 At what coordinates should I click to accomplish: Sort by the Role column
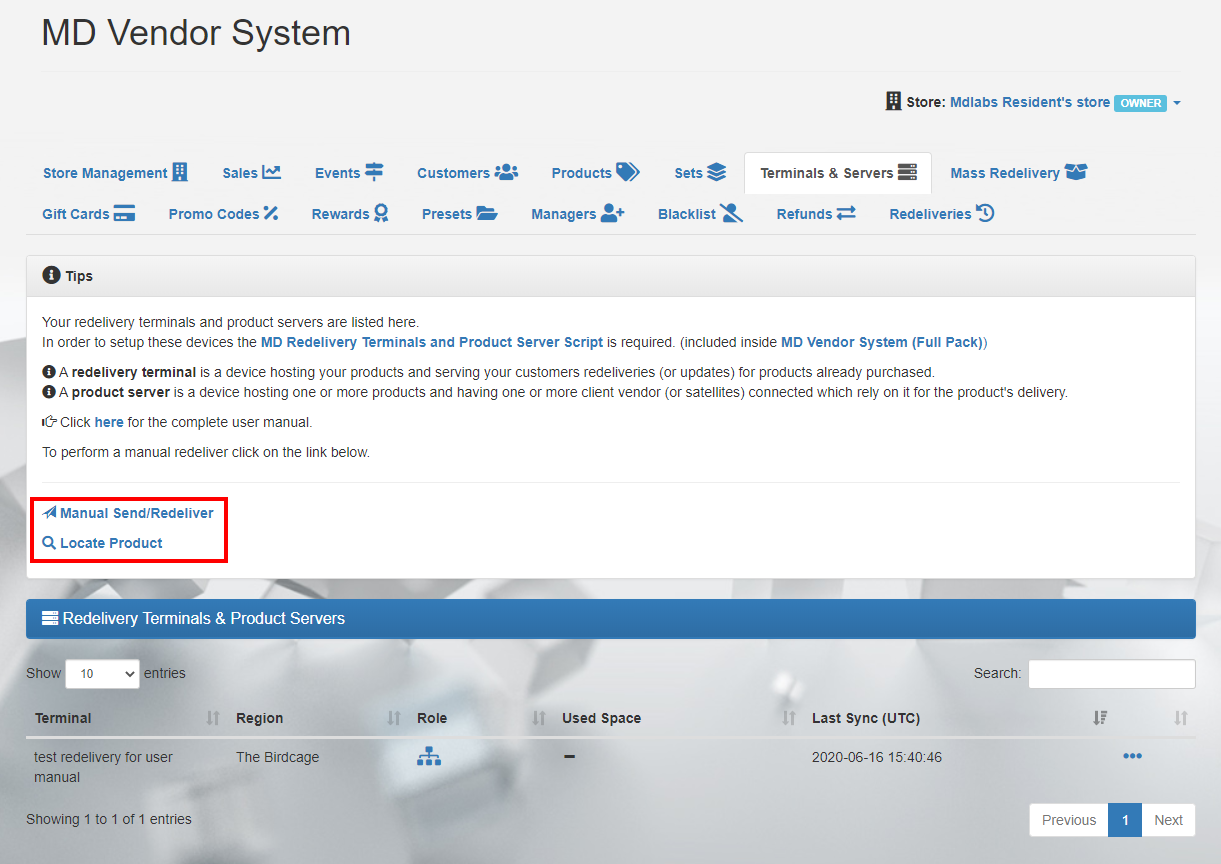tap(481, 718)
